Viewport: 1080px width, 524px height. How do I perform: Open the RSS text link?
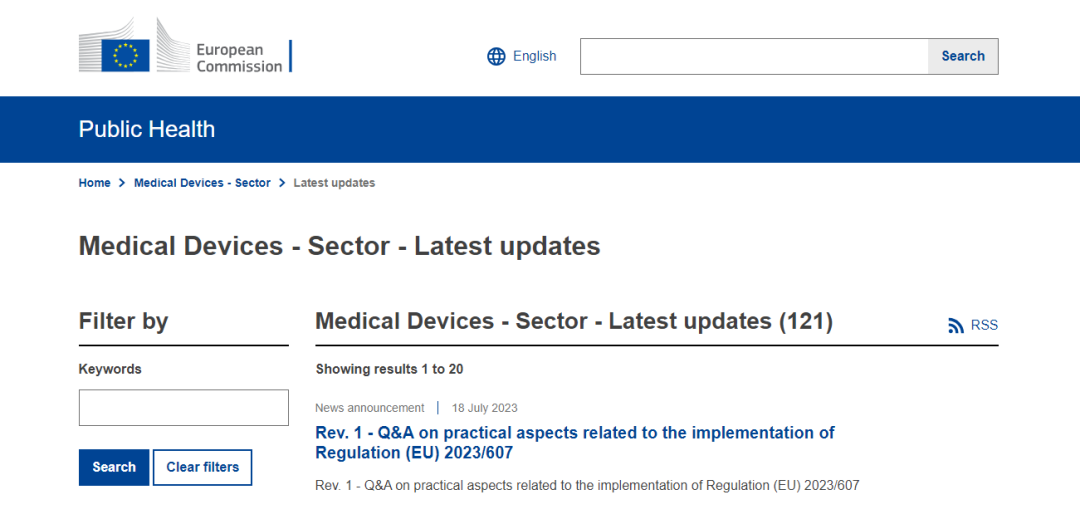point(984,325)
